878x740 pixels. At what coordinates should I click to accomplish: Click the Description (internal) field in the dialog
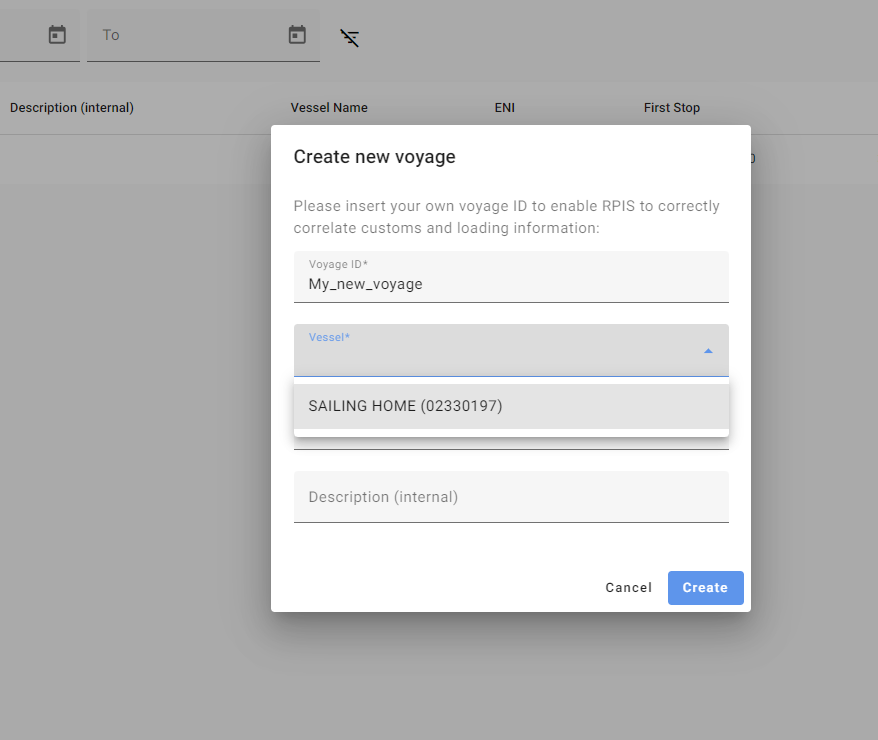pos(510,497)
